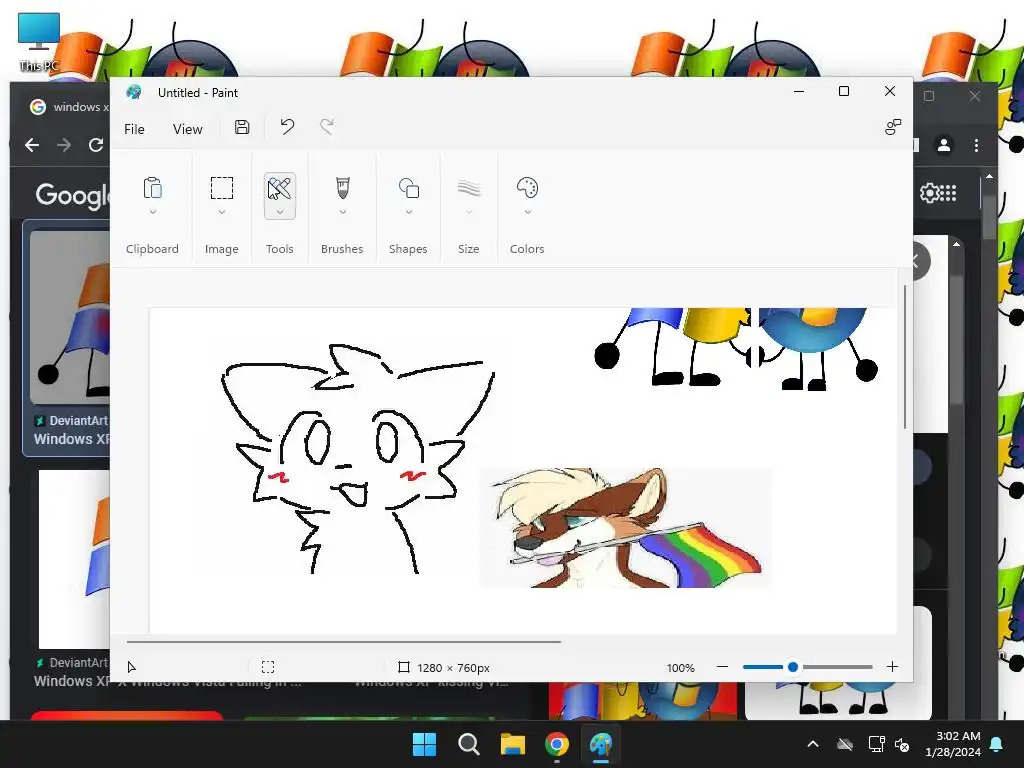Click the zoom out minus button
Viewport: 1024px width, 768px height.
[722, 667]
